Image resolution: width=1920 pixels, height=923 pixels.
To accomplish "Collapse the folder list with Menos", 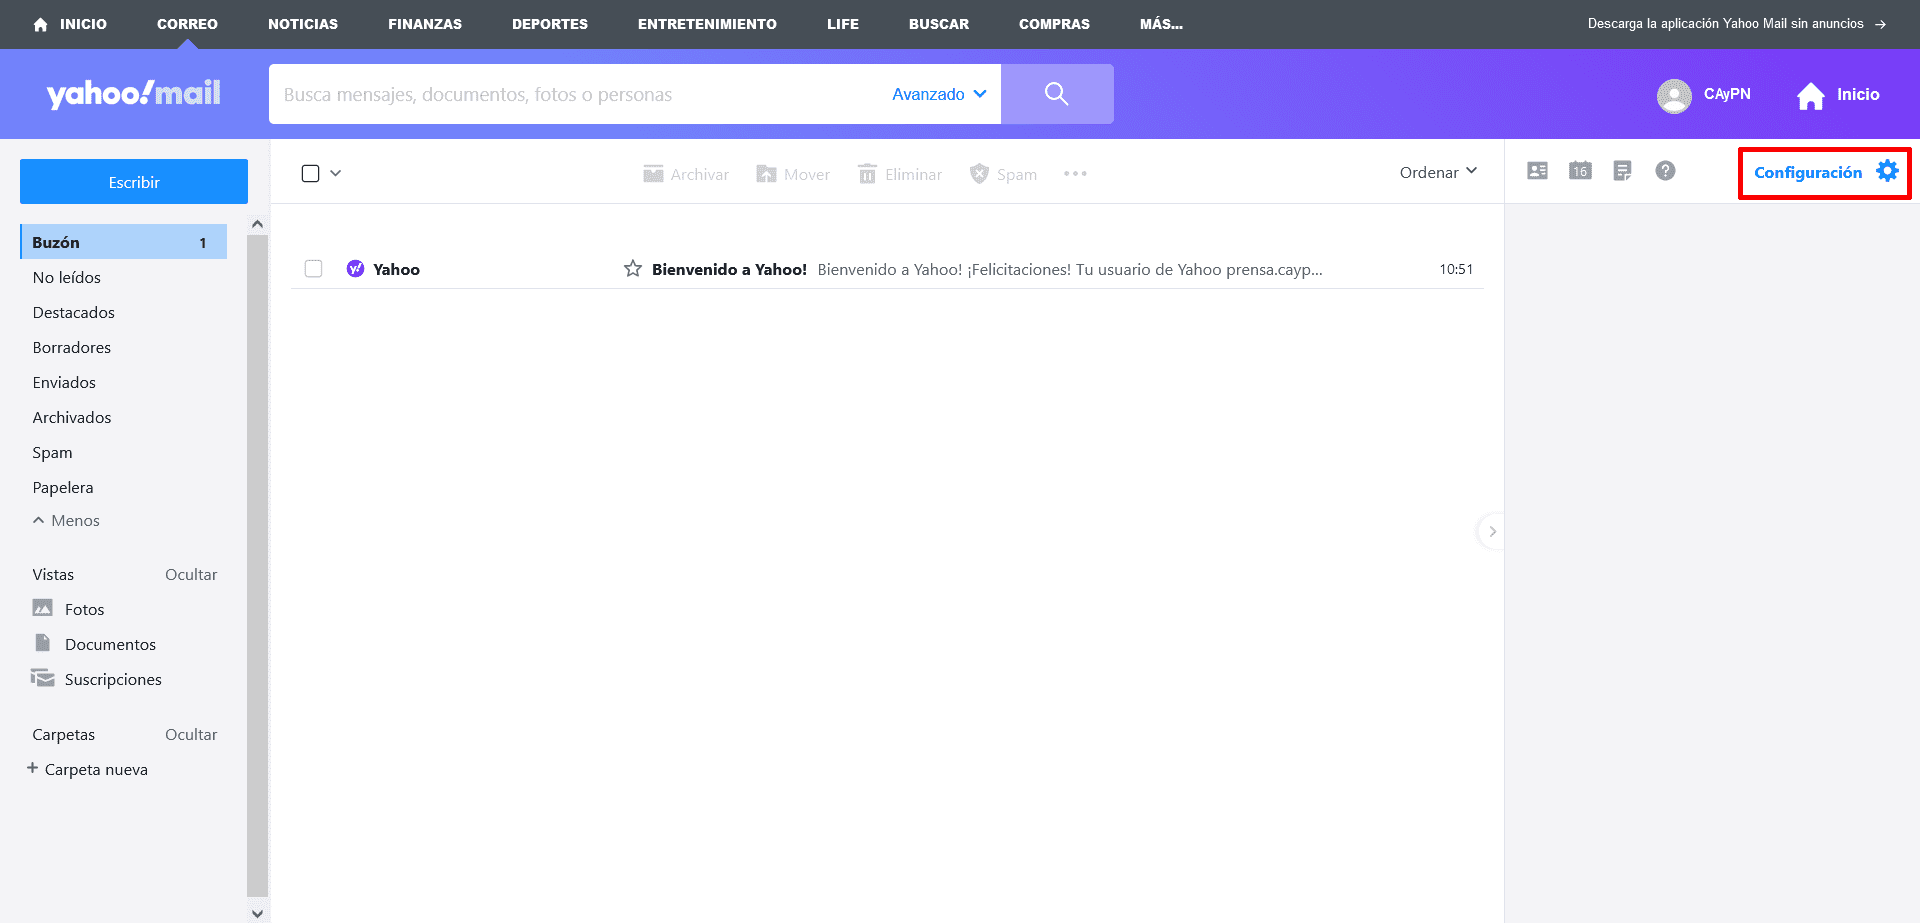I will (x=66, y=520).
